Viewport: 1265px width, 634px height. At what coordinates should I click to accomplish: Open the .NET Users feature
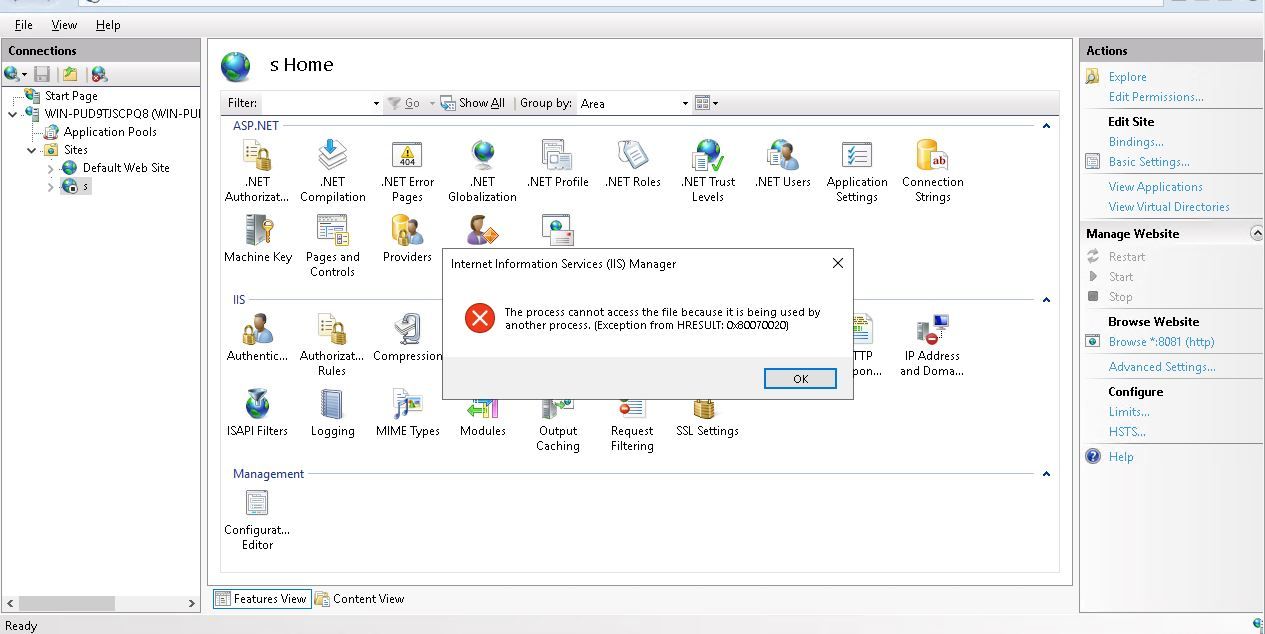coord(782,164)
